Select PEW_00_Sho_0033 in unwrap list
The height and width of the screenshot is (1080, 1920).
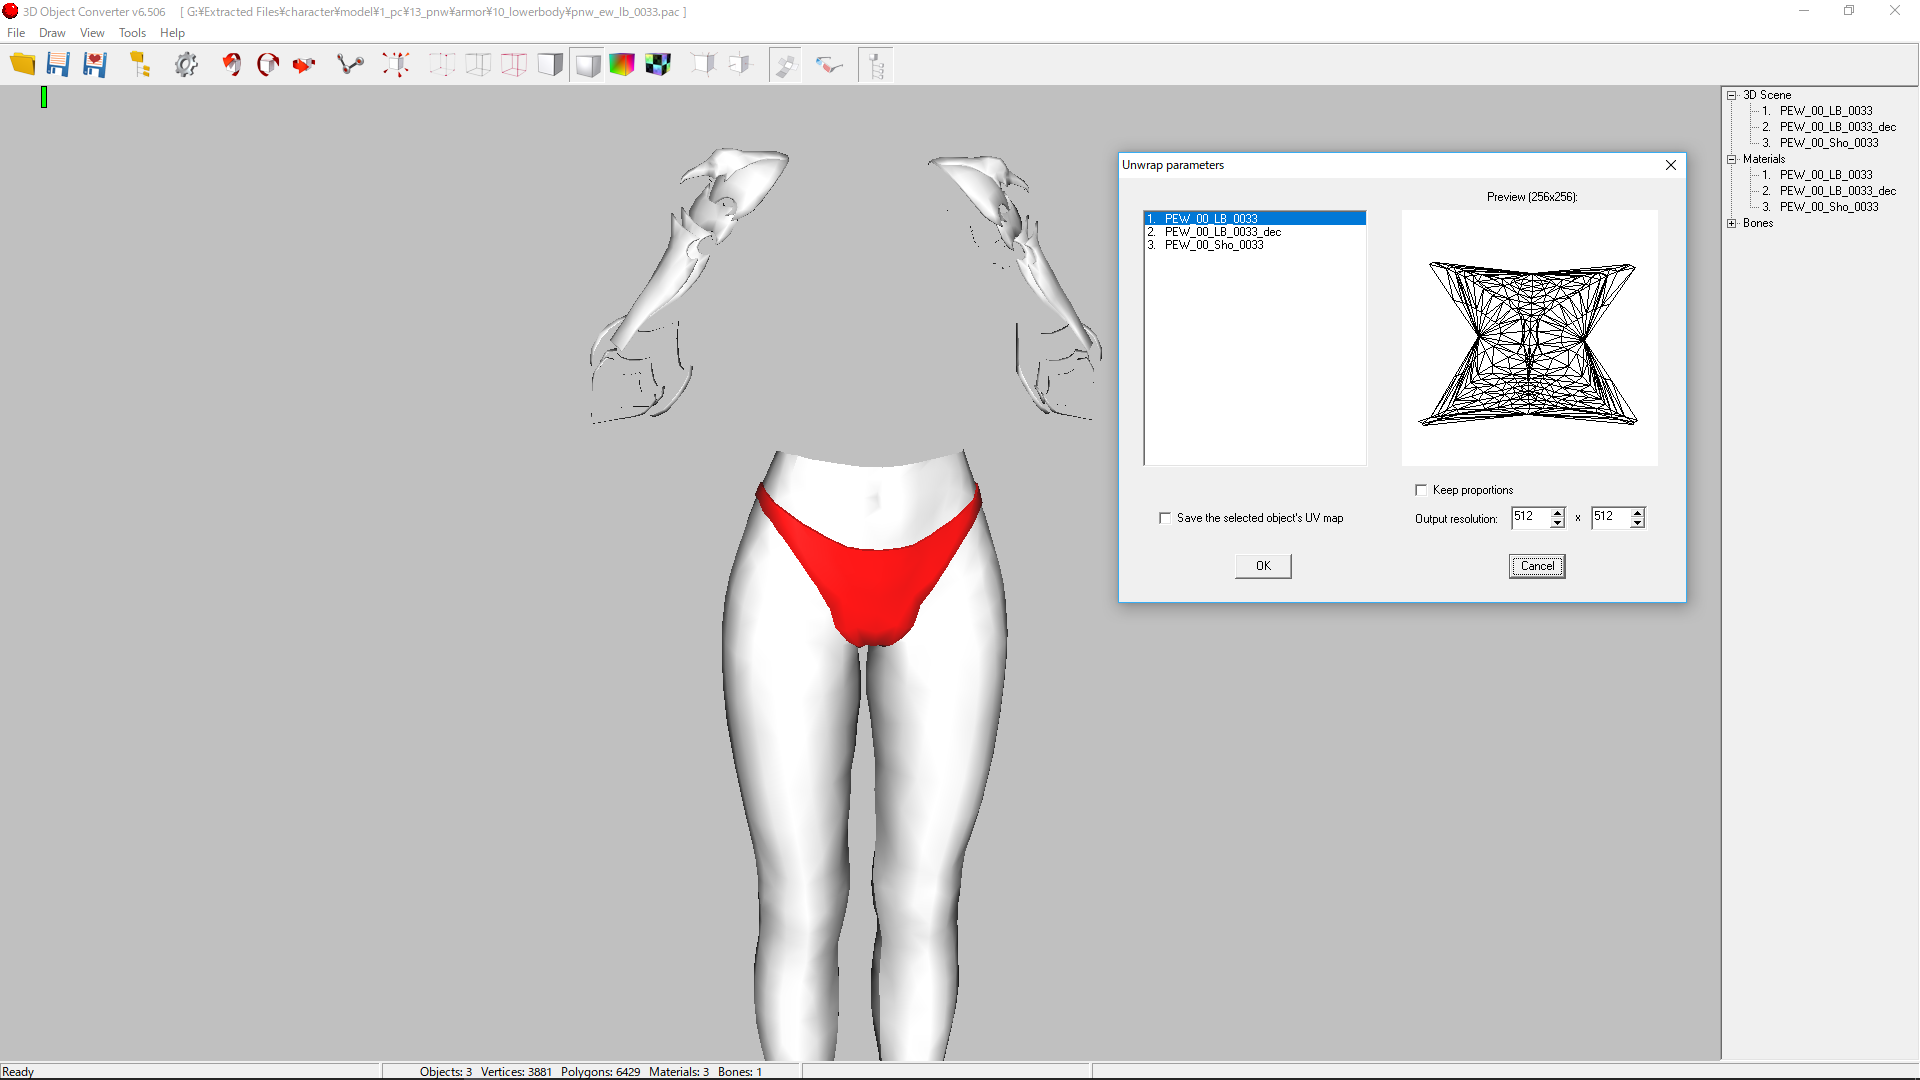pyautogui.click(x=1214, y=245)
